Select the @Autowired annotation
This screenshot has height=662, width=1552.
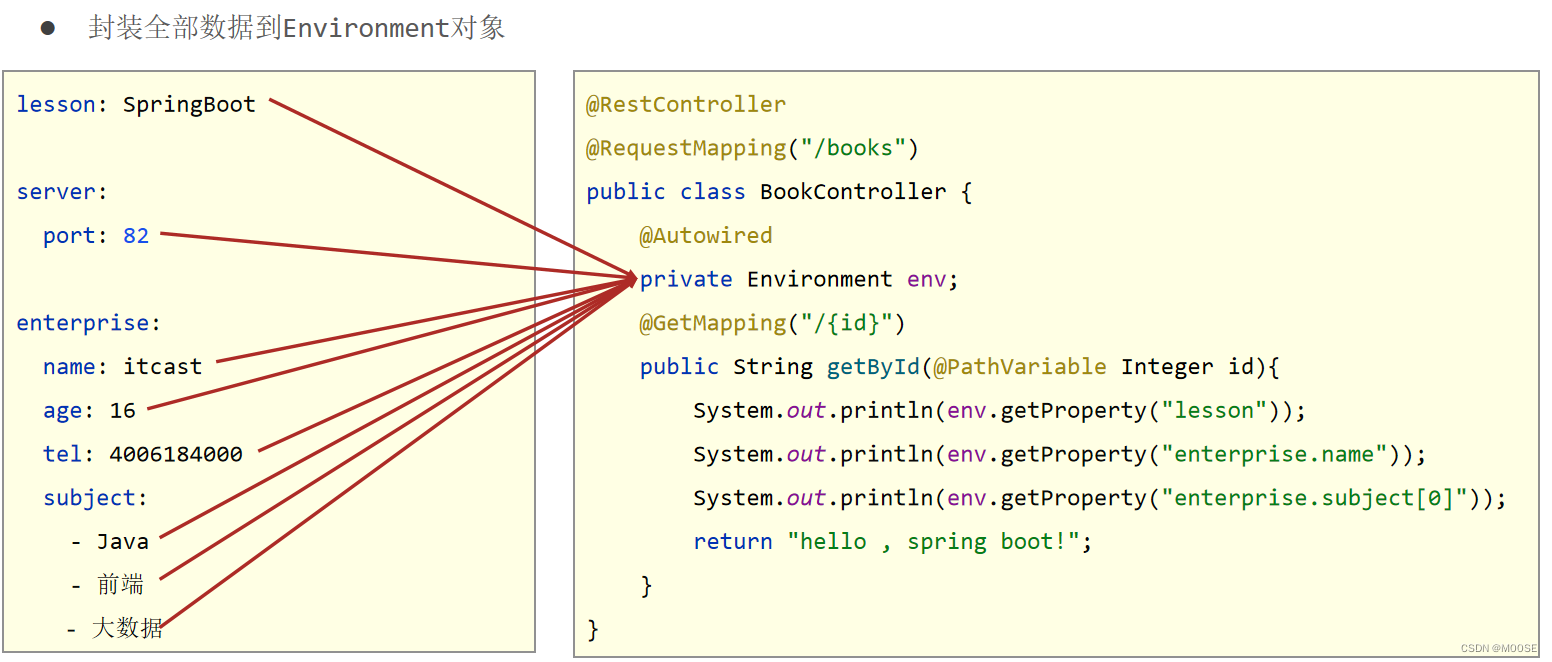tap(707, 235)
